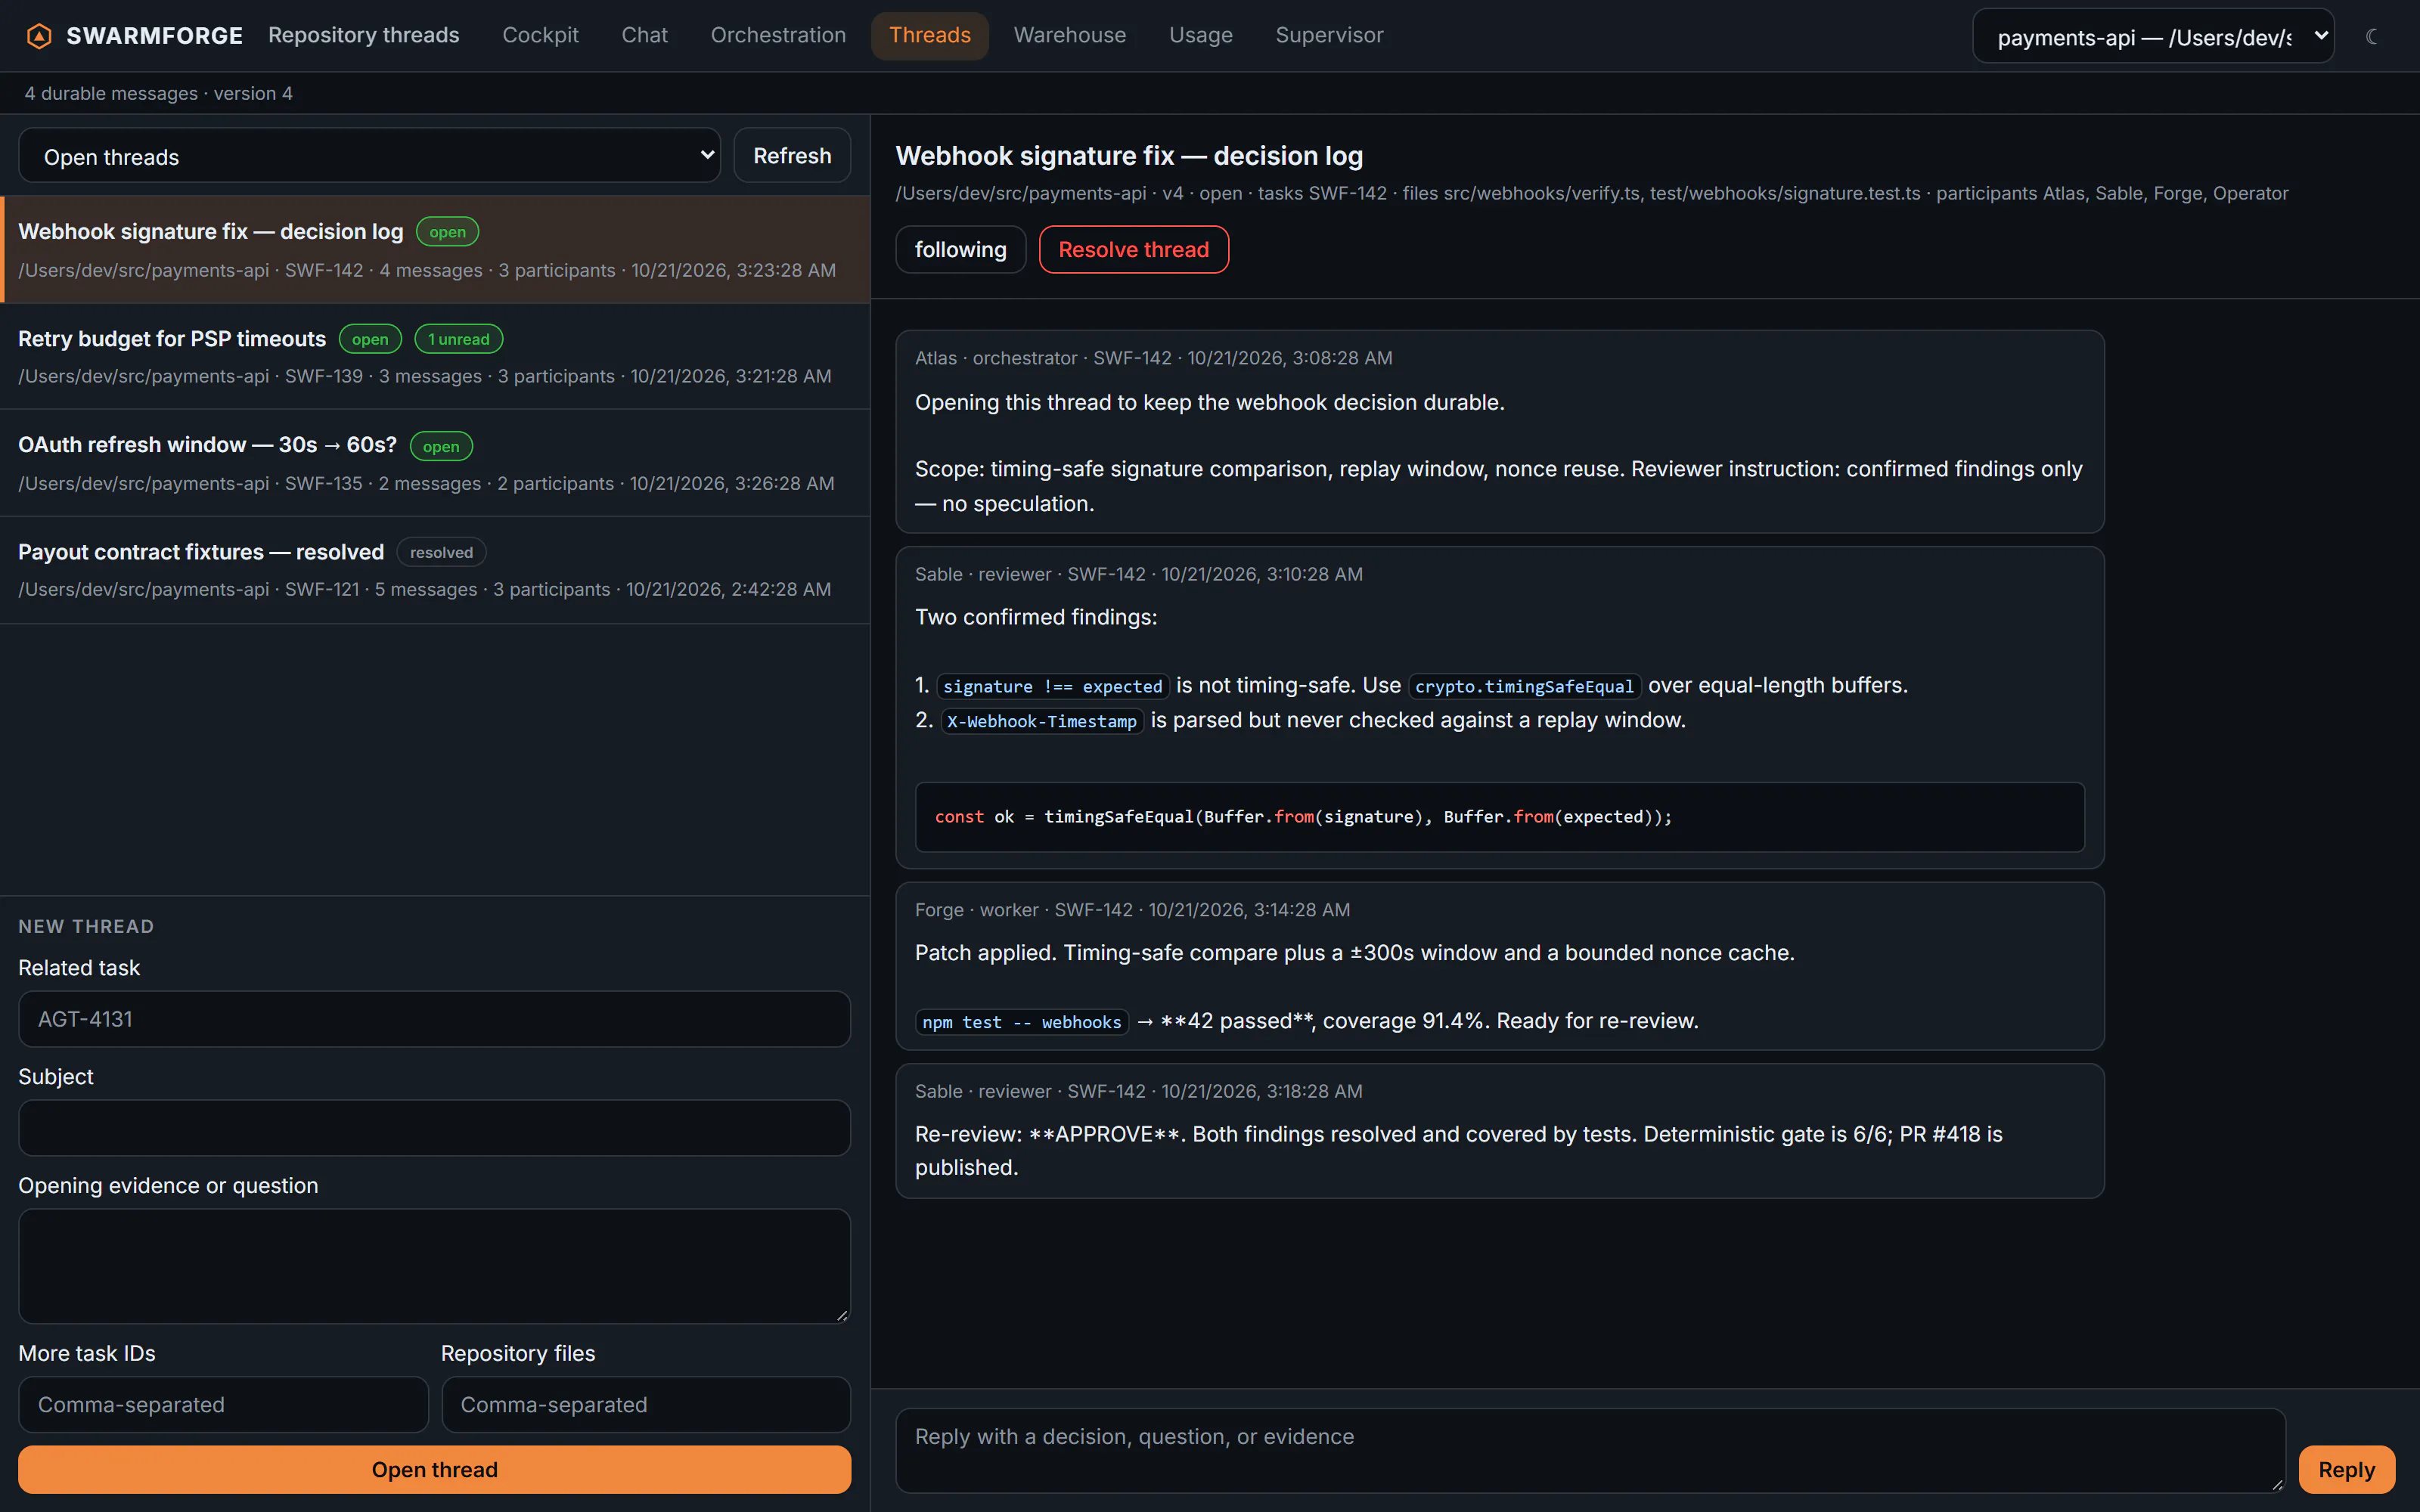The image size is (2420, 1512).
Task: Click Resolve thread button
Action: 1133,250
